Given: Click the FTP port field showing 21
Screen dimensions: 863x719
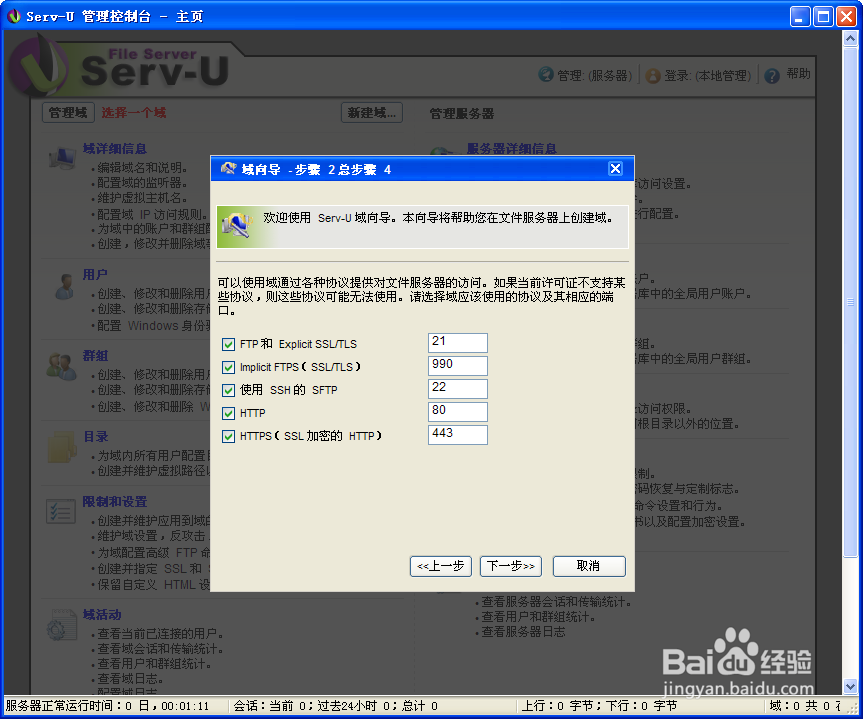Looking at the screenshot, I should click(x=457, y=342).
